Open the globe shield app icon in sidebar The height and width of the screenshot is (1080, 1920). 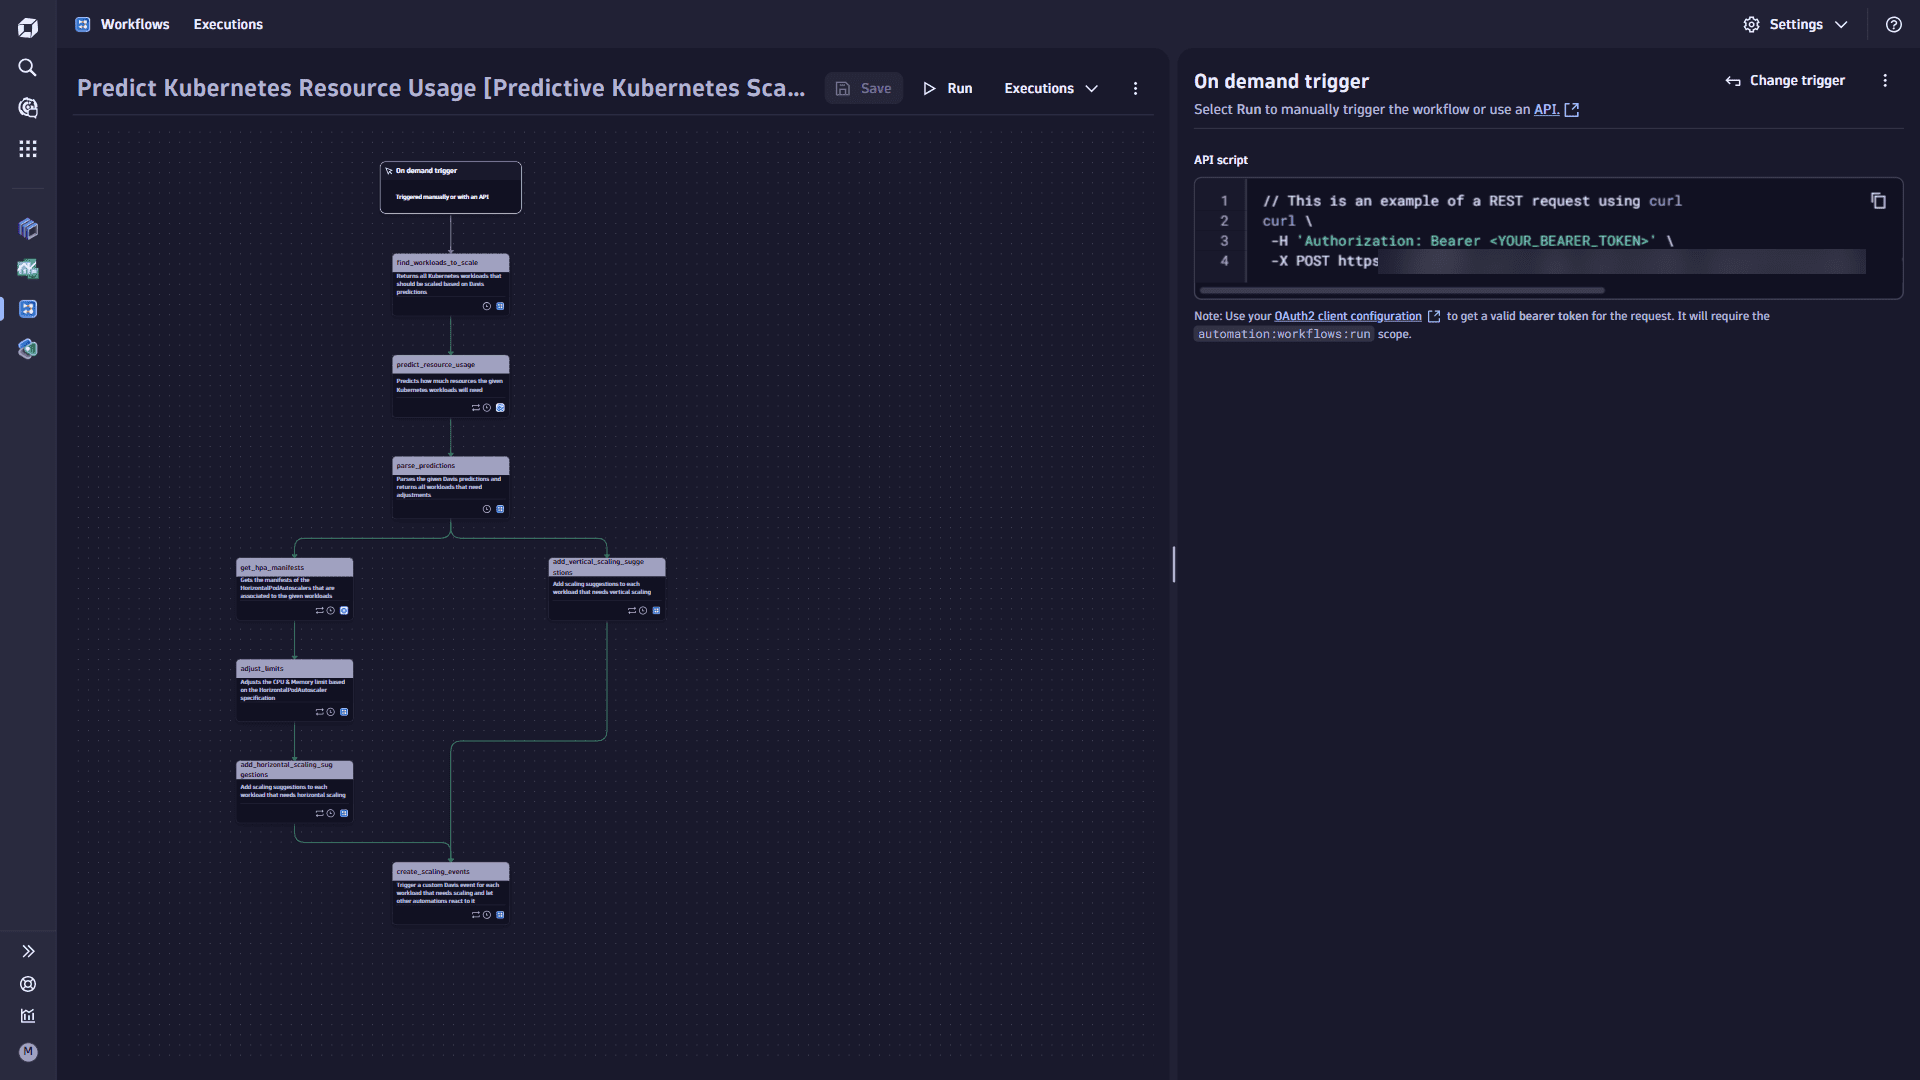(x=28, y=349)
